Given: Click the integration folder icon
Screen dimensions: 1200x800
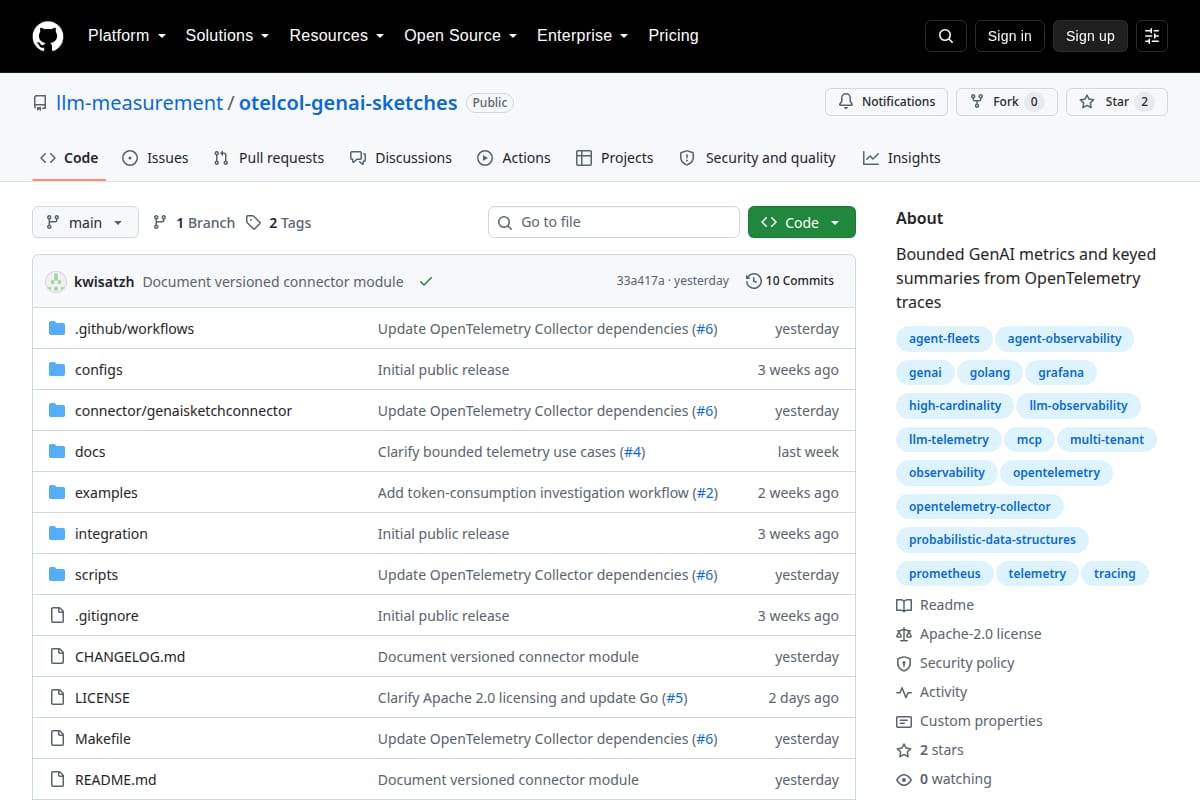Looking at the screenshot, I should pos(57,534).
